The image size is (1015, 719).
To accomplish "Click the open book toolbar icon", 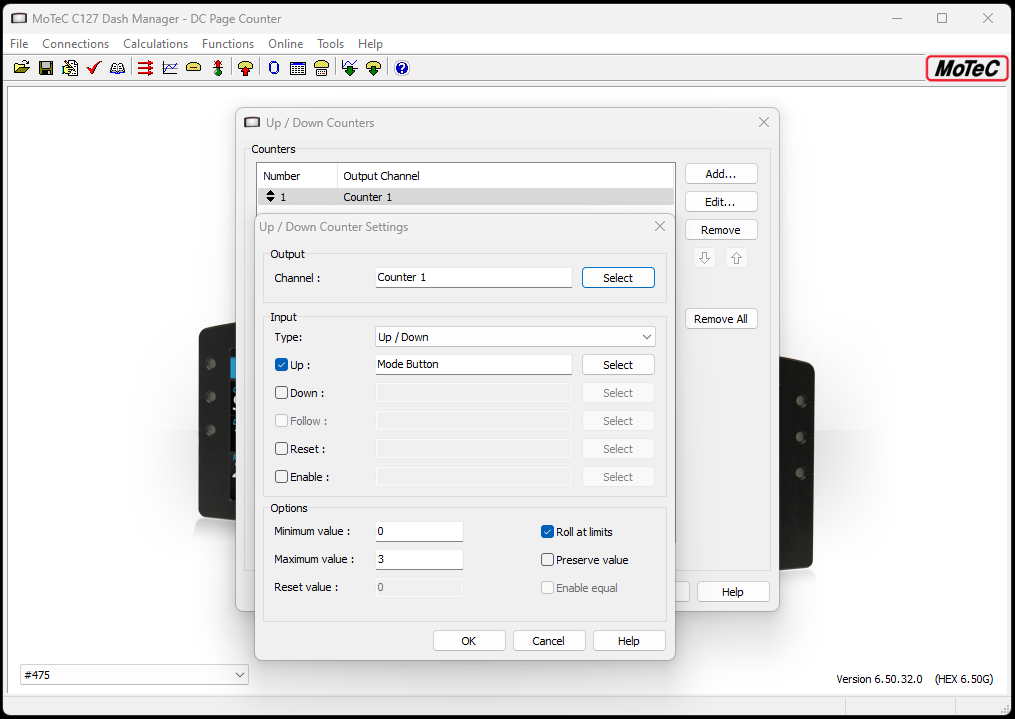I will (x=118, y=68).
